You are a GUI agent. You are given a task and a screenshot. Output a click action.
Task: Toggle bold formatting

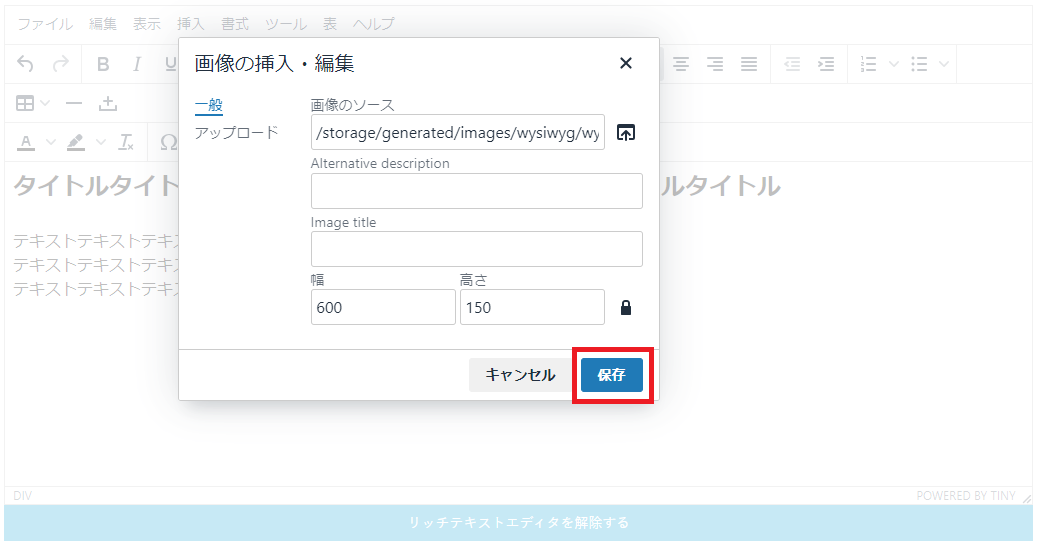(103, 64)
